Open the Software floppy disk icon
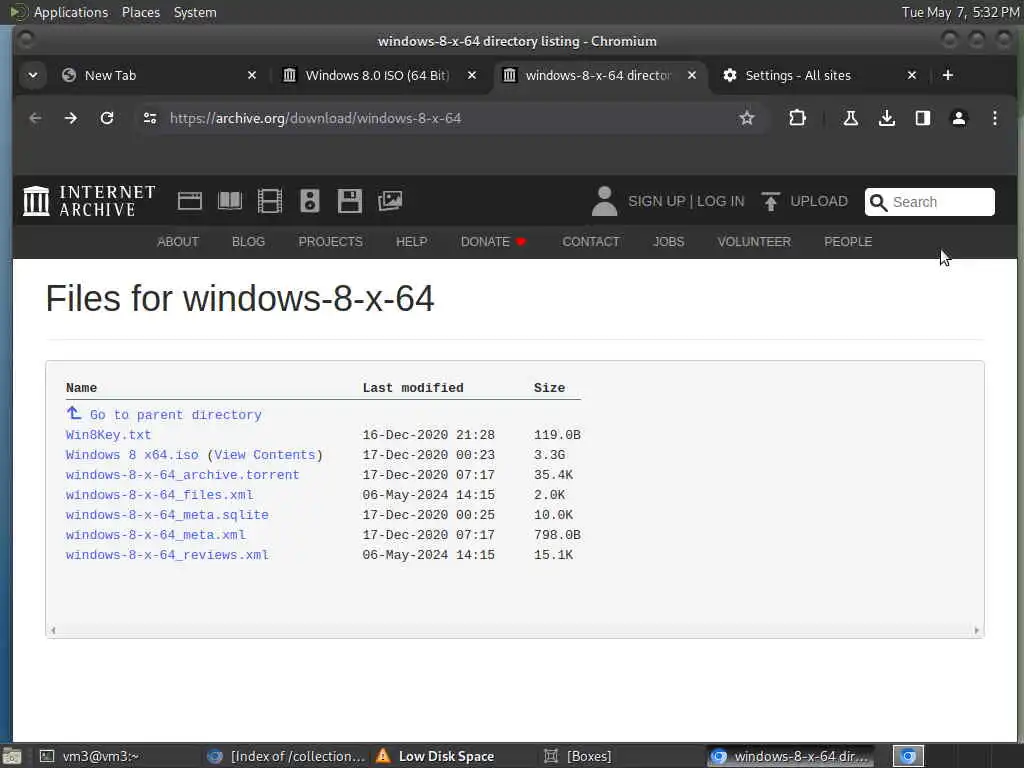Screen dimensions: 1024x768 349,201
